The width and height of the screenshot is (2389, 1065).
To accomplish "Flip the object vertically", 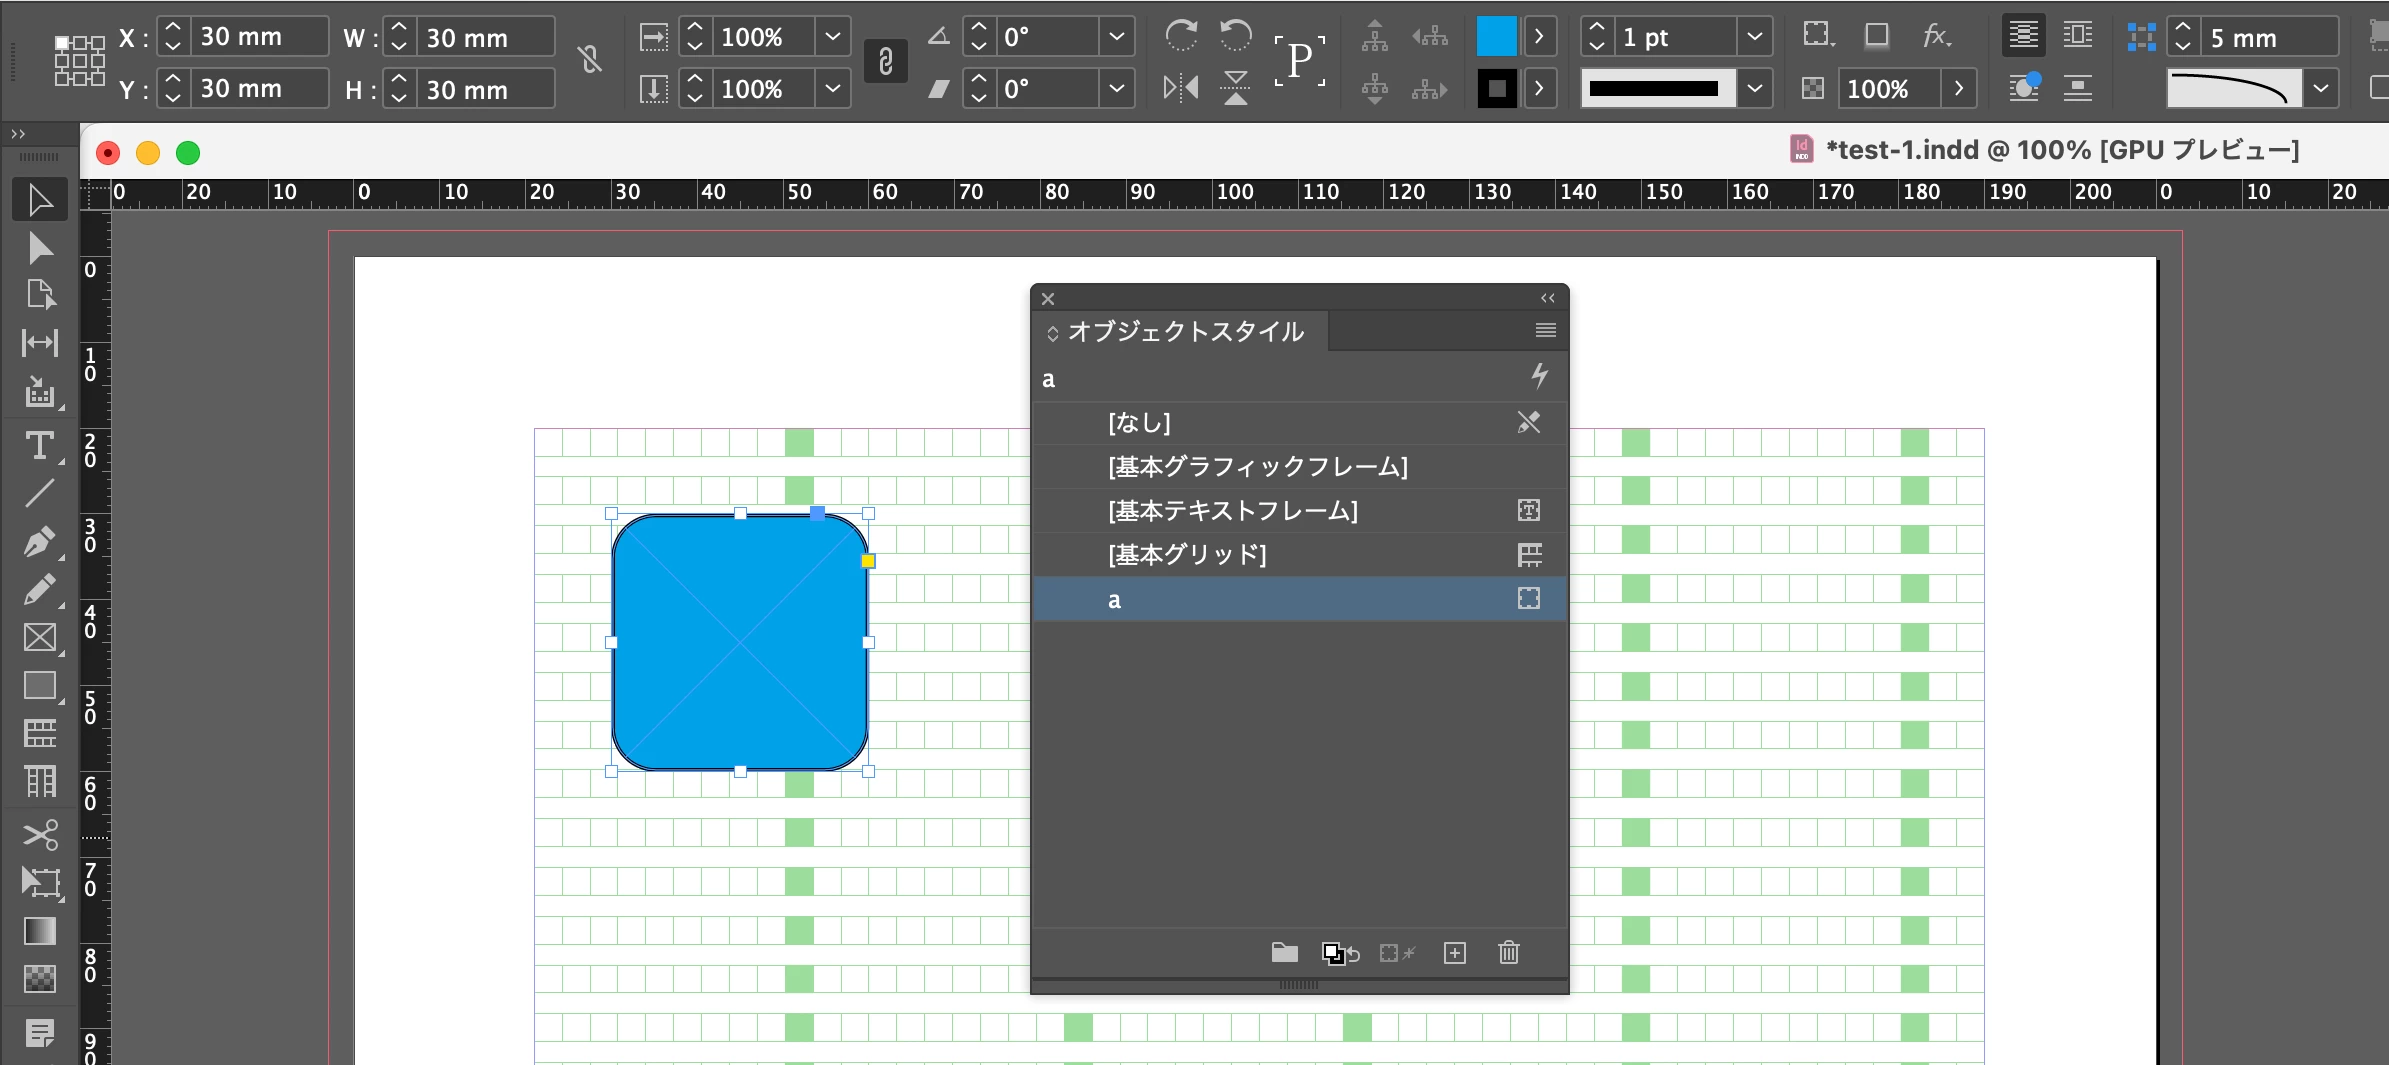I will tap(1236, 88).
